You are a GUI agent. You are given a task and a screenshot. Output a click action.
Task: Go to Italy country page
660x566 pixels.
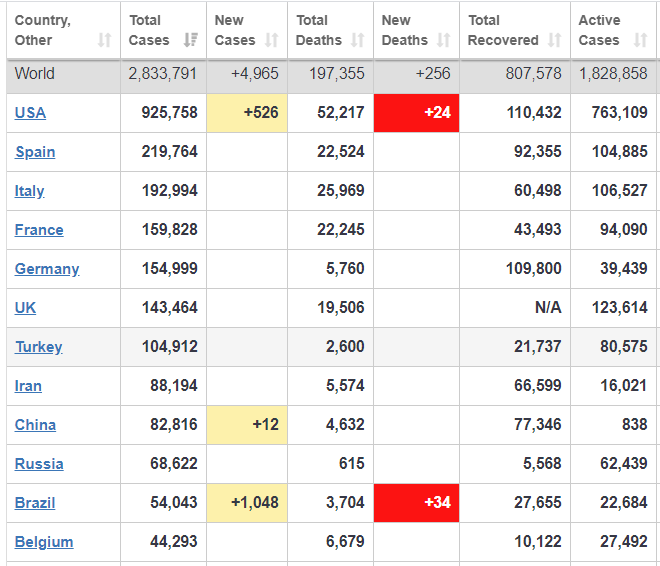click(29, 191)
